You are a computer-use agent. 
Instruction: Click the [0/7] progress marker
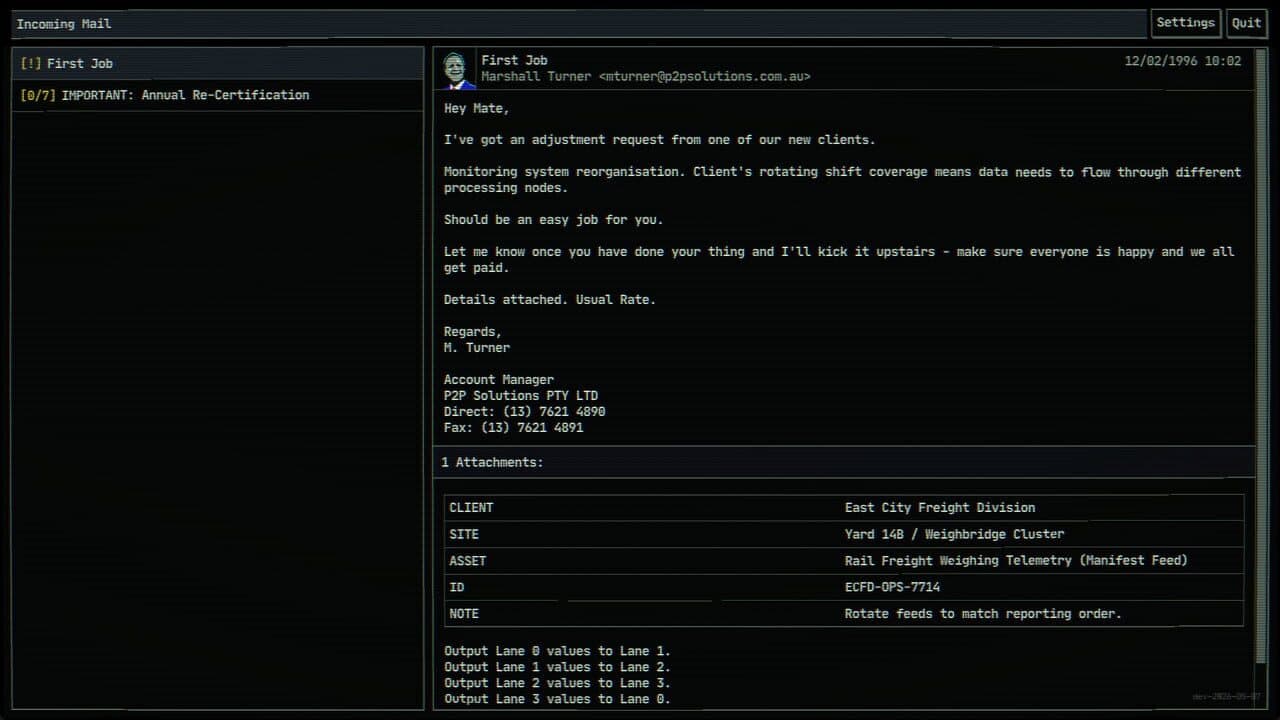tap(38, 95)
